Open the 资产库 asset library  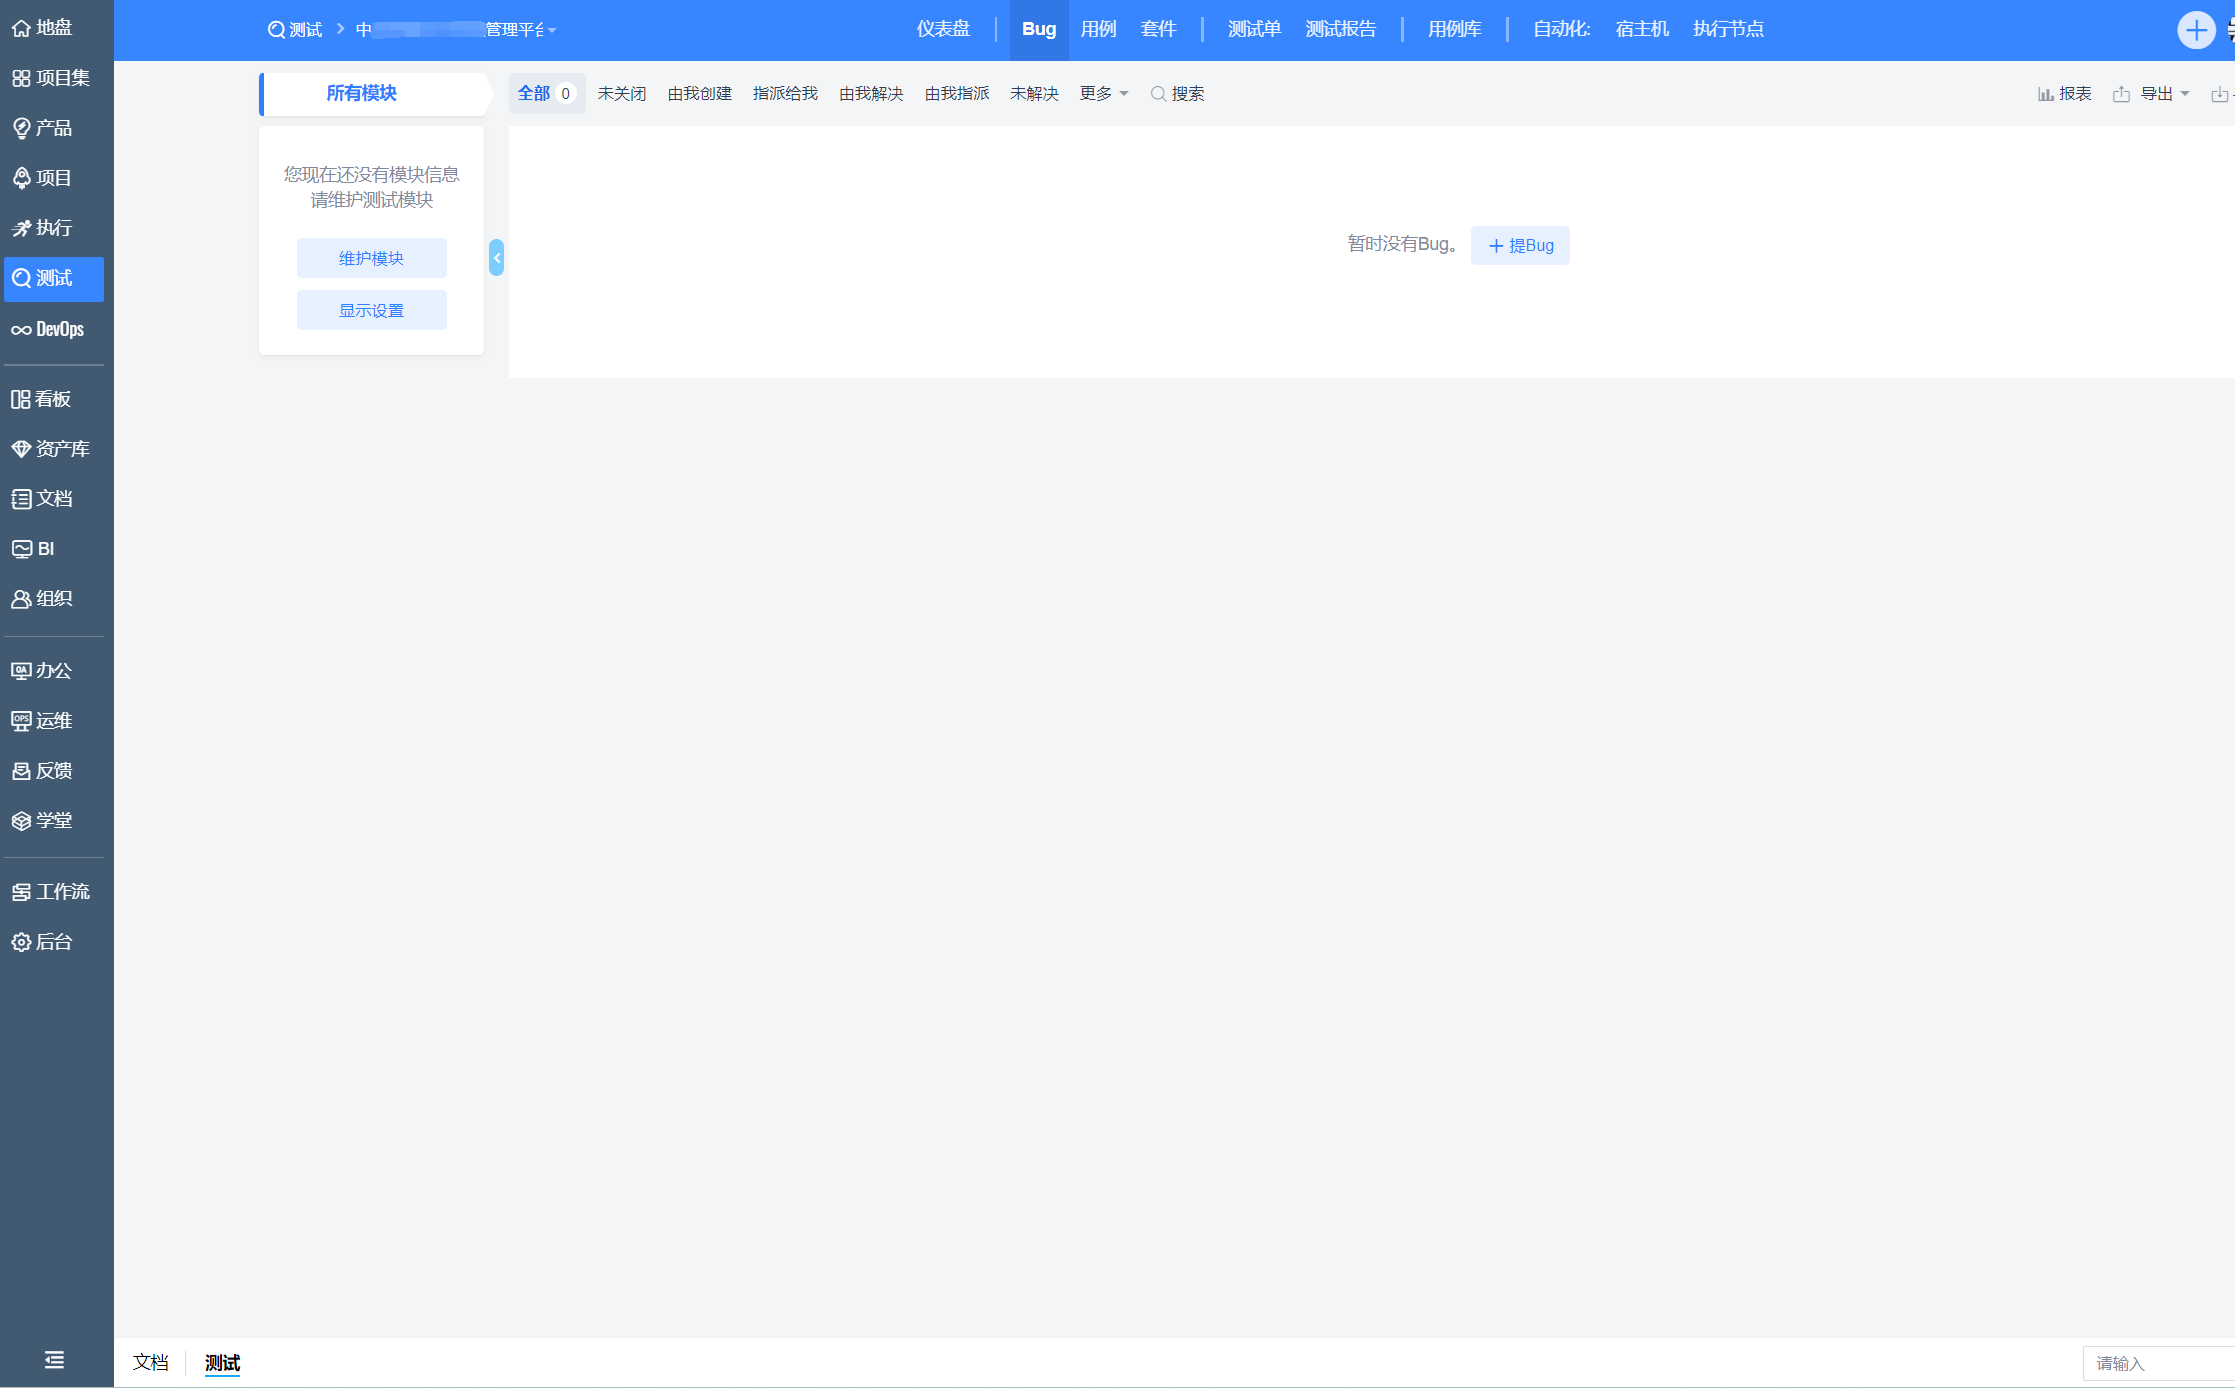52,449
